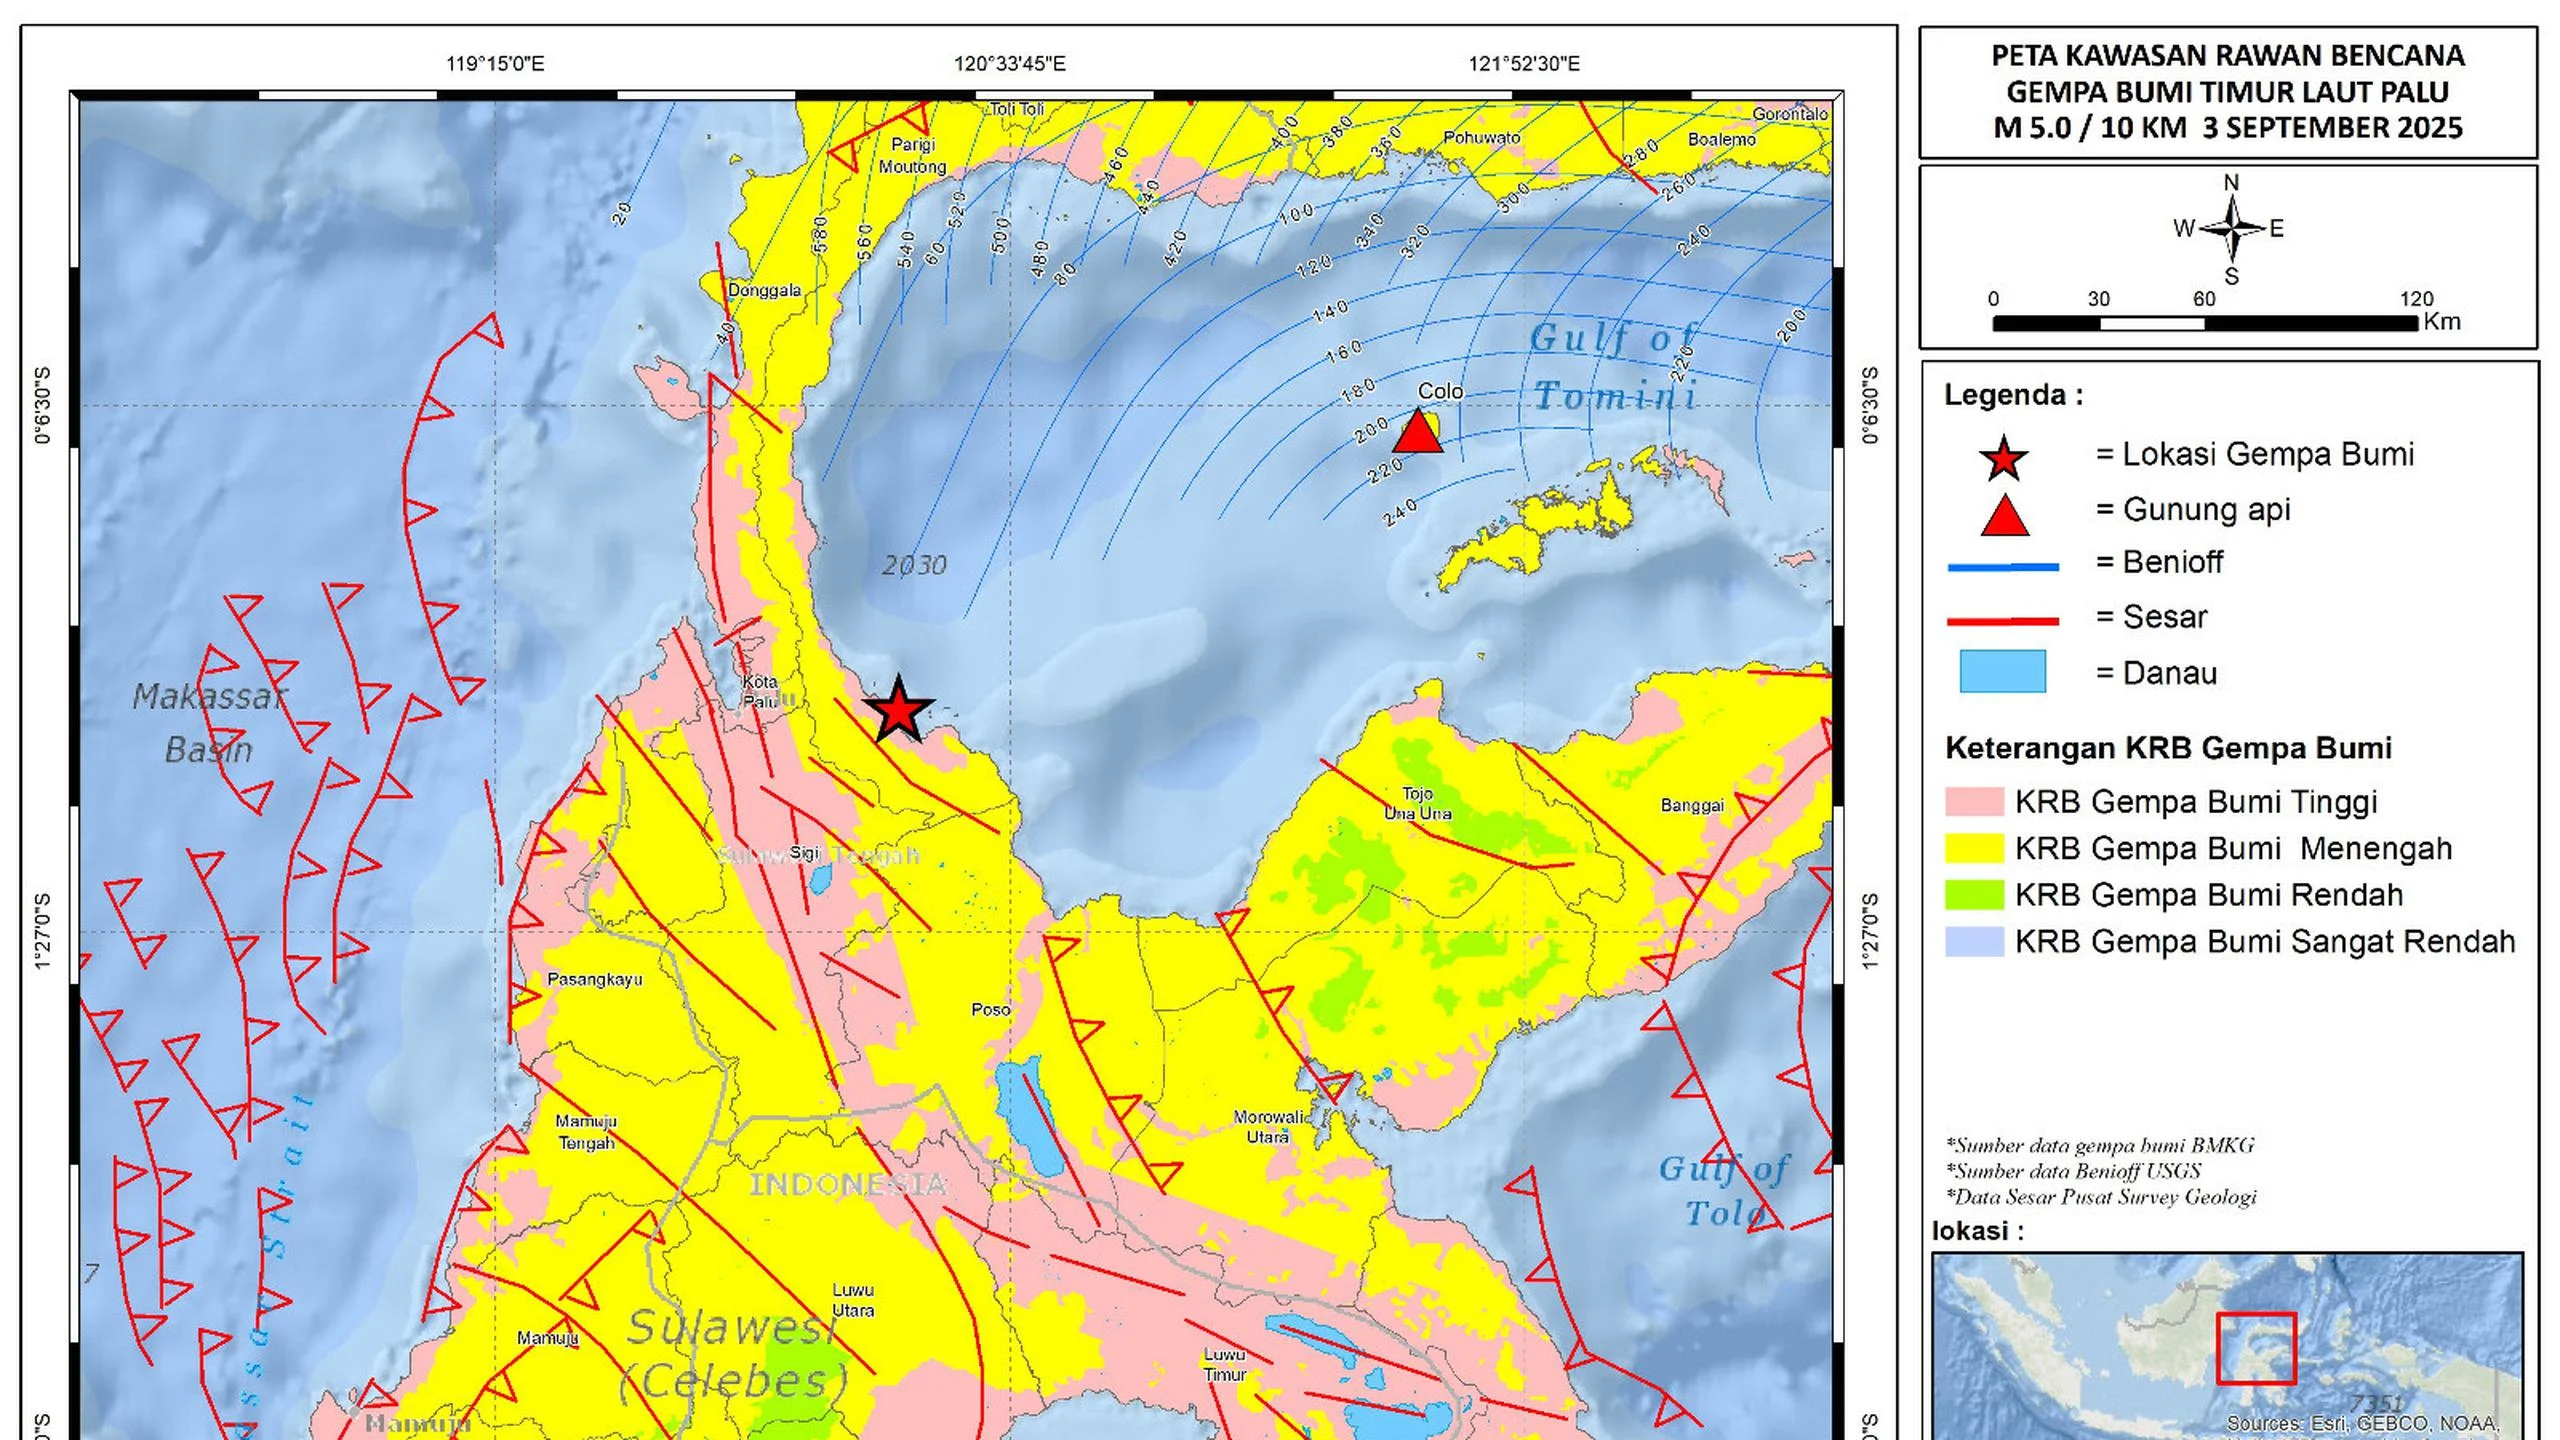Click the Gunung api triangle in the legend

click(x=2004, y=515)
